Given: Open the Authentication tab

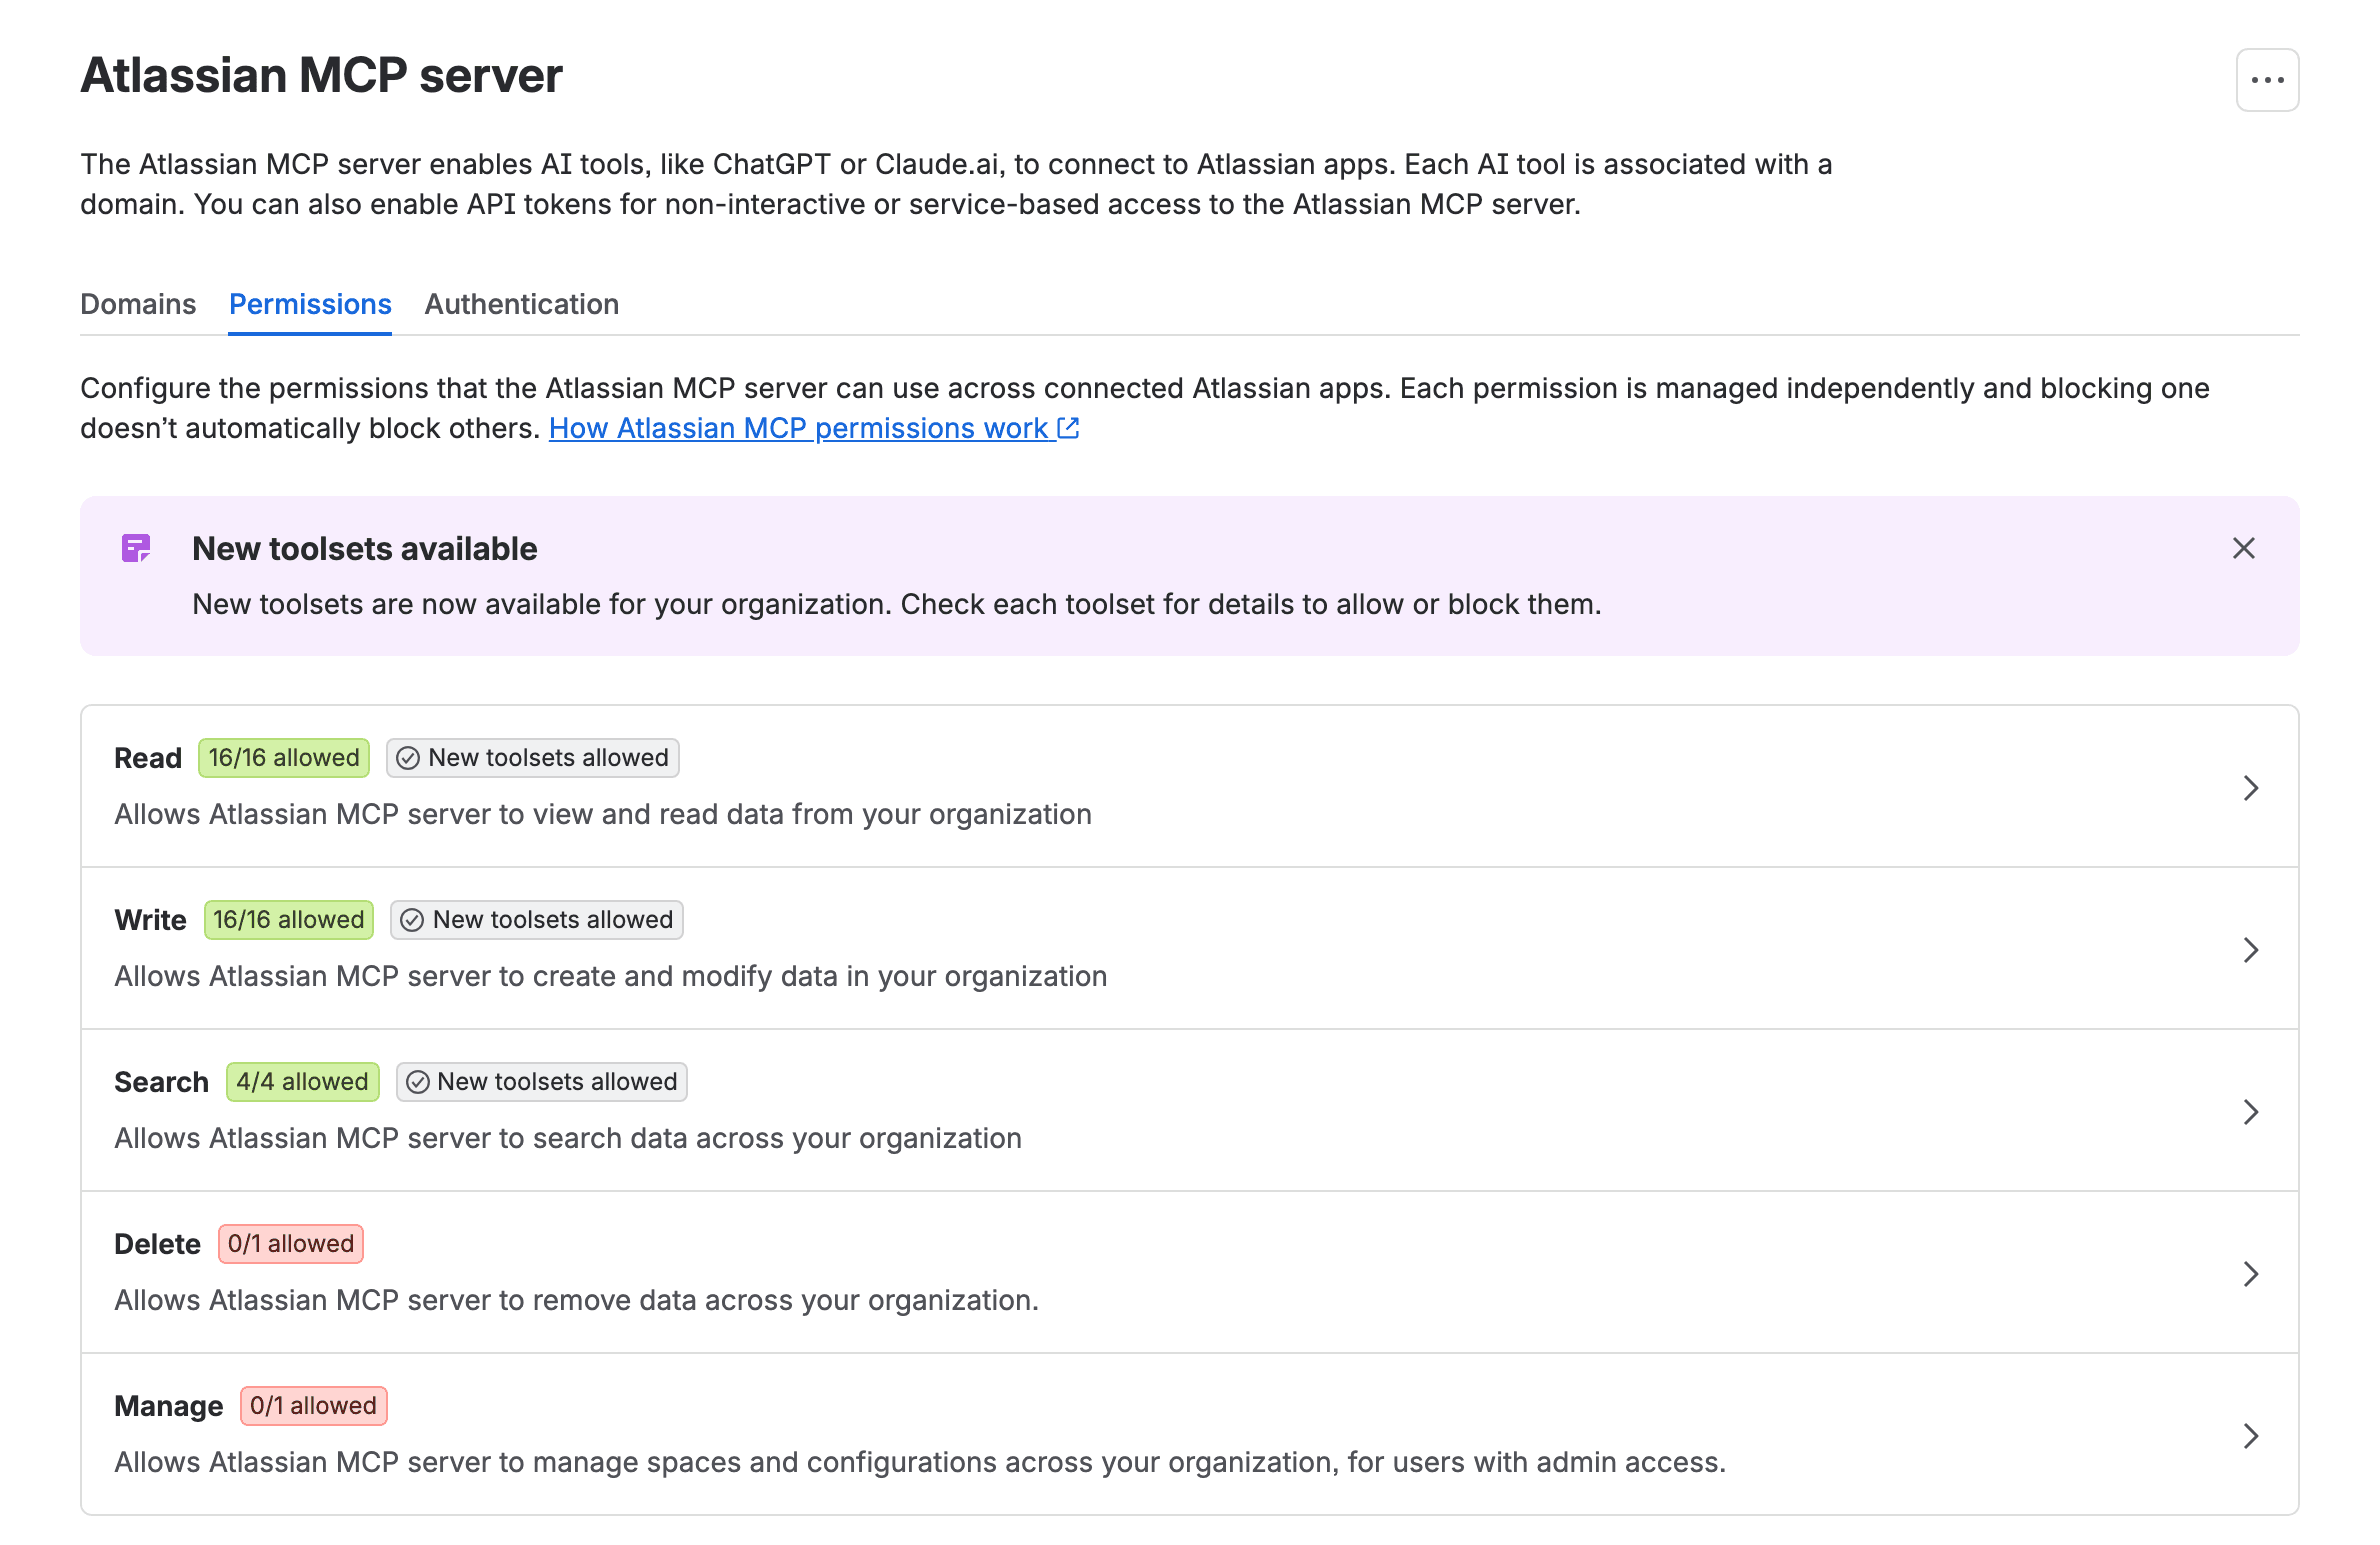Looking at the screenshot, I should [x=522, y=304].
